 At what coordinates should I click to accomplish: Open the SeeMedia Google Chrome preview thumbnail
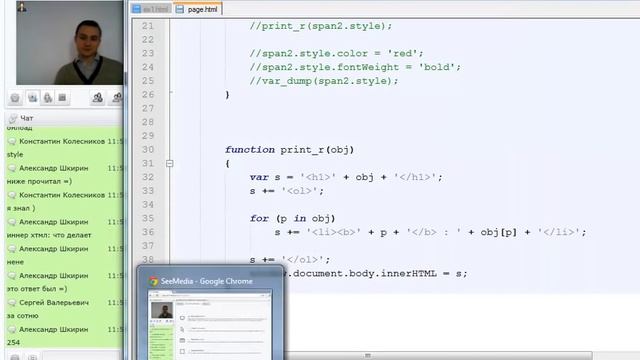pyautogui.click(x=210, y=325)
